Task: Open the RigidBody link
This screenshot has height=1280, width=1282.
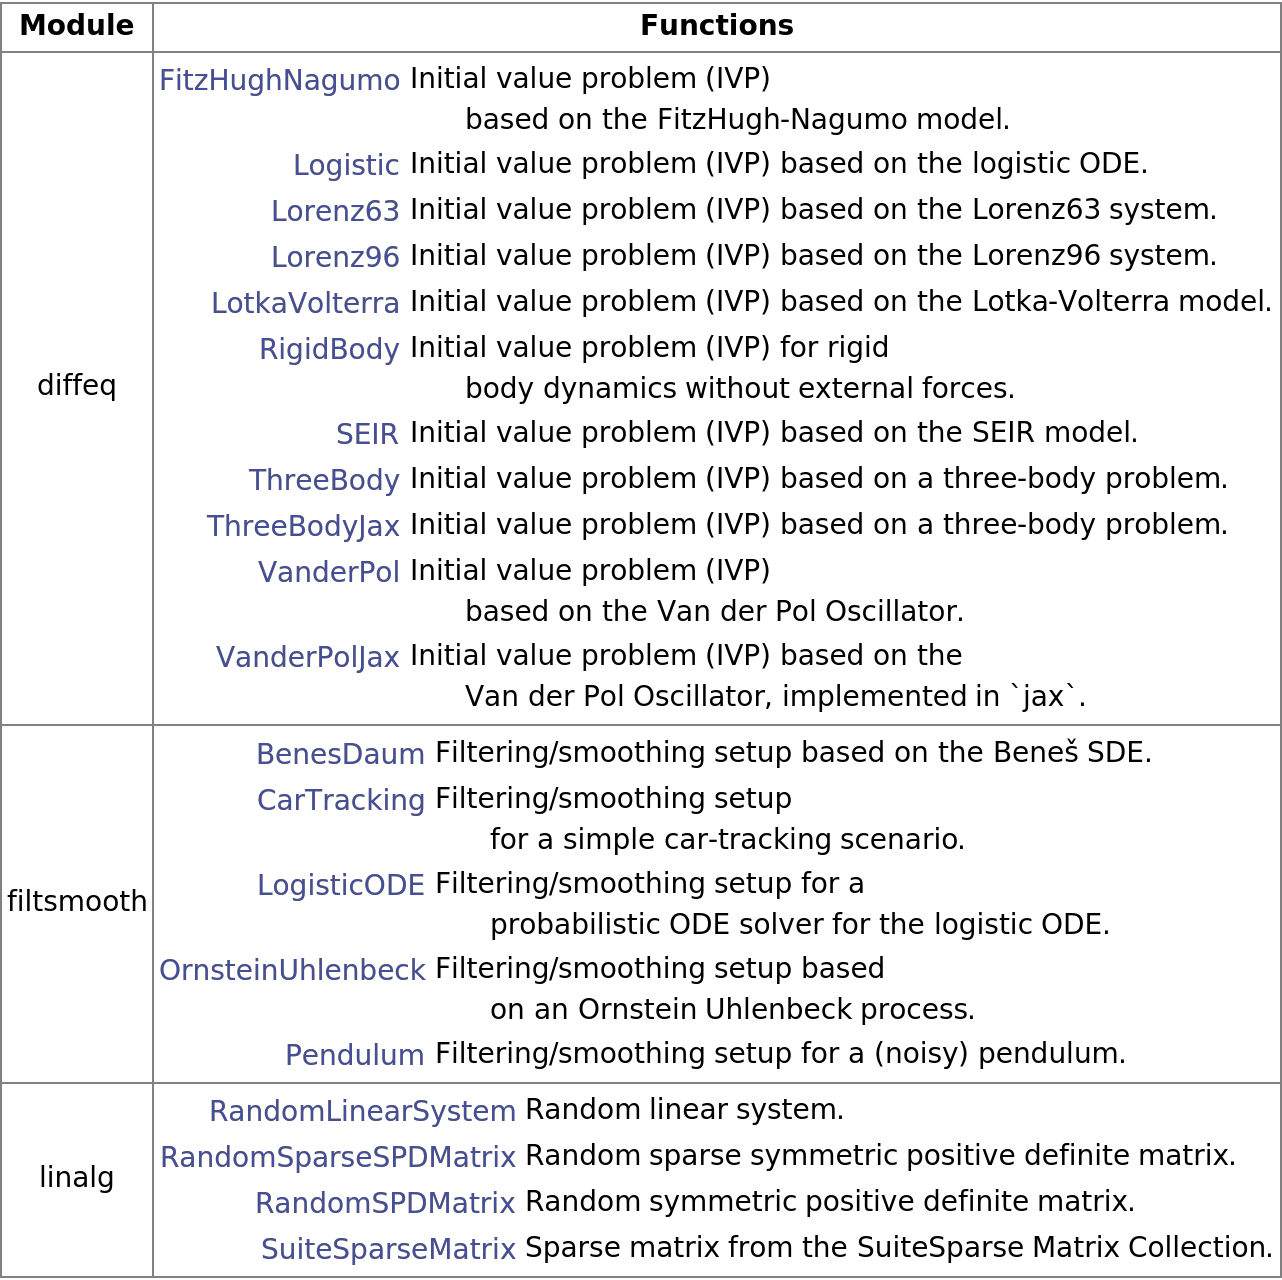Action: coord(329,350)
